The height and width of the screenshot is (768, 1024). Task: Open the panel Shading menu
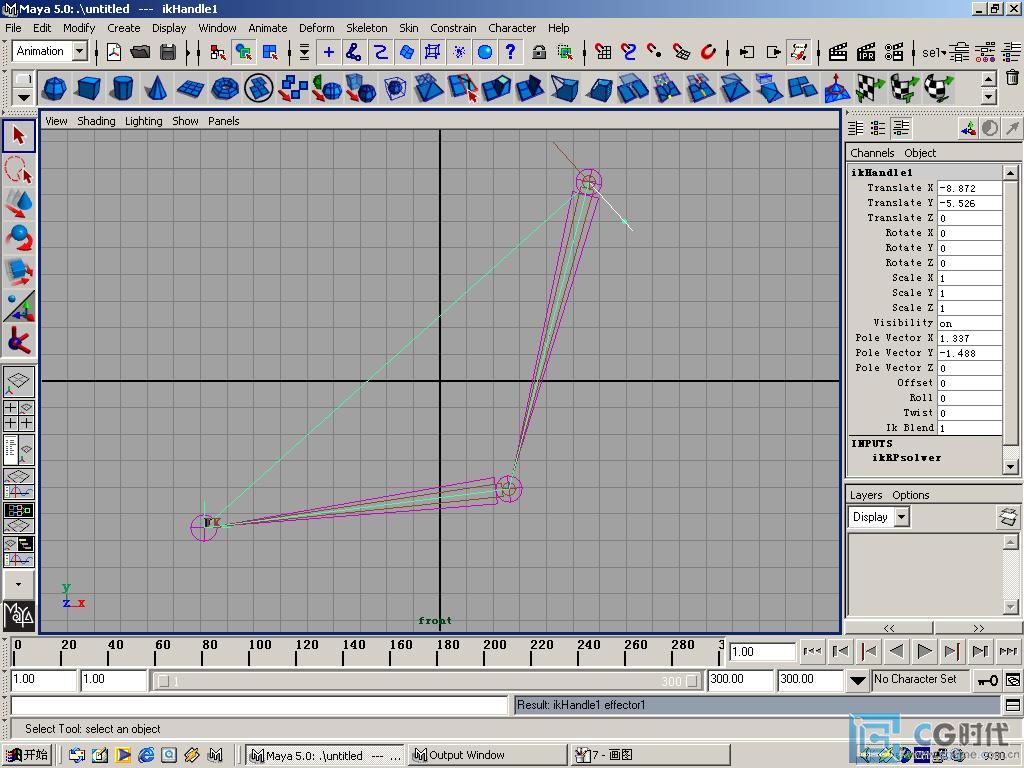tap(96, 121)
